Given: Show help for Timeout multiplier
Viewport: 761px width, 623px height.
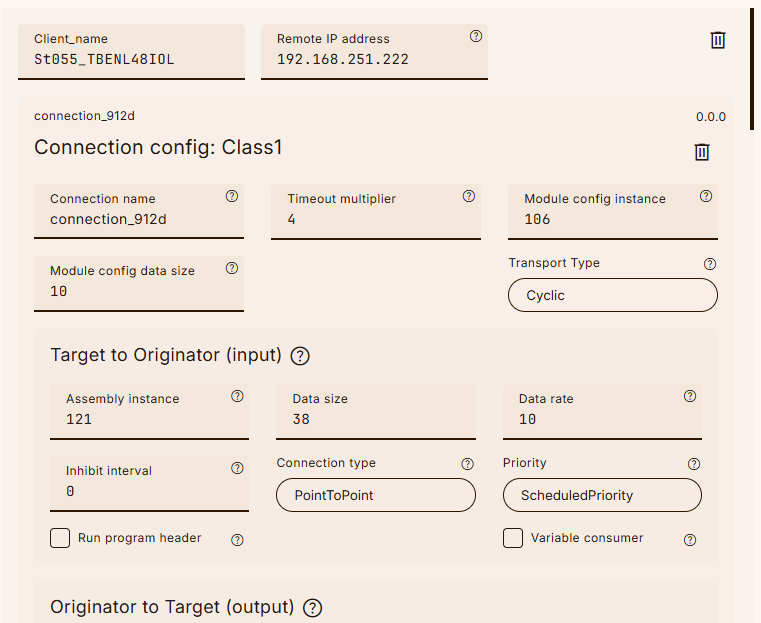Looking at the screenshot, I should (x=469, y=197).
